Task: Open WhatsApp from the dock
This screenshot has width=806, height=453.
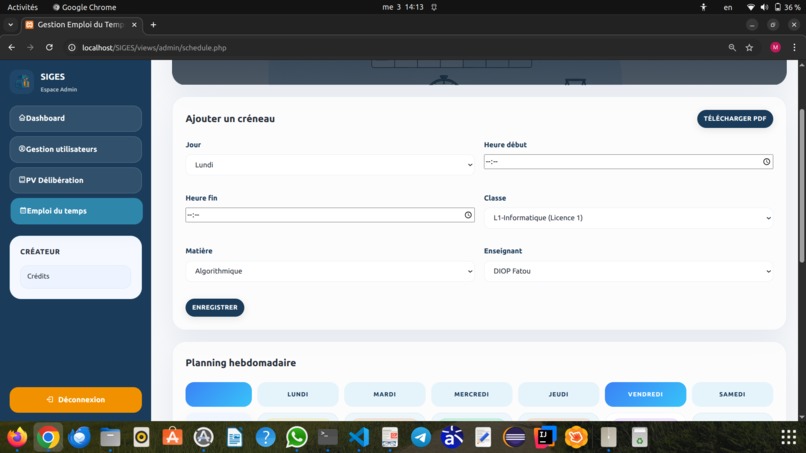Action: 297,438
